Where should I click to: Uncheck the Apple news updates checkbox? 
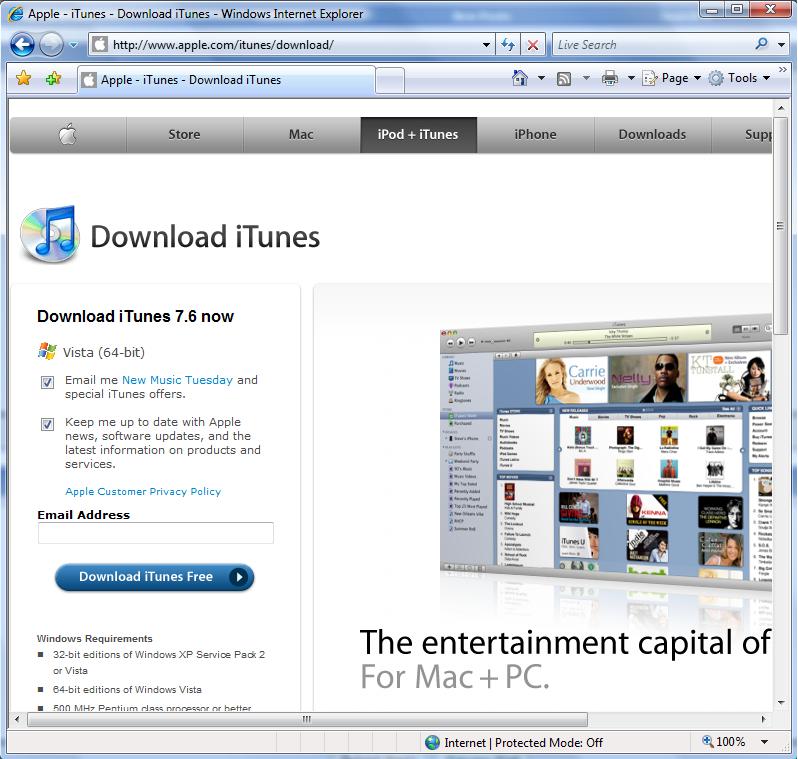[x=47, y=424]
